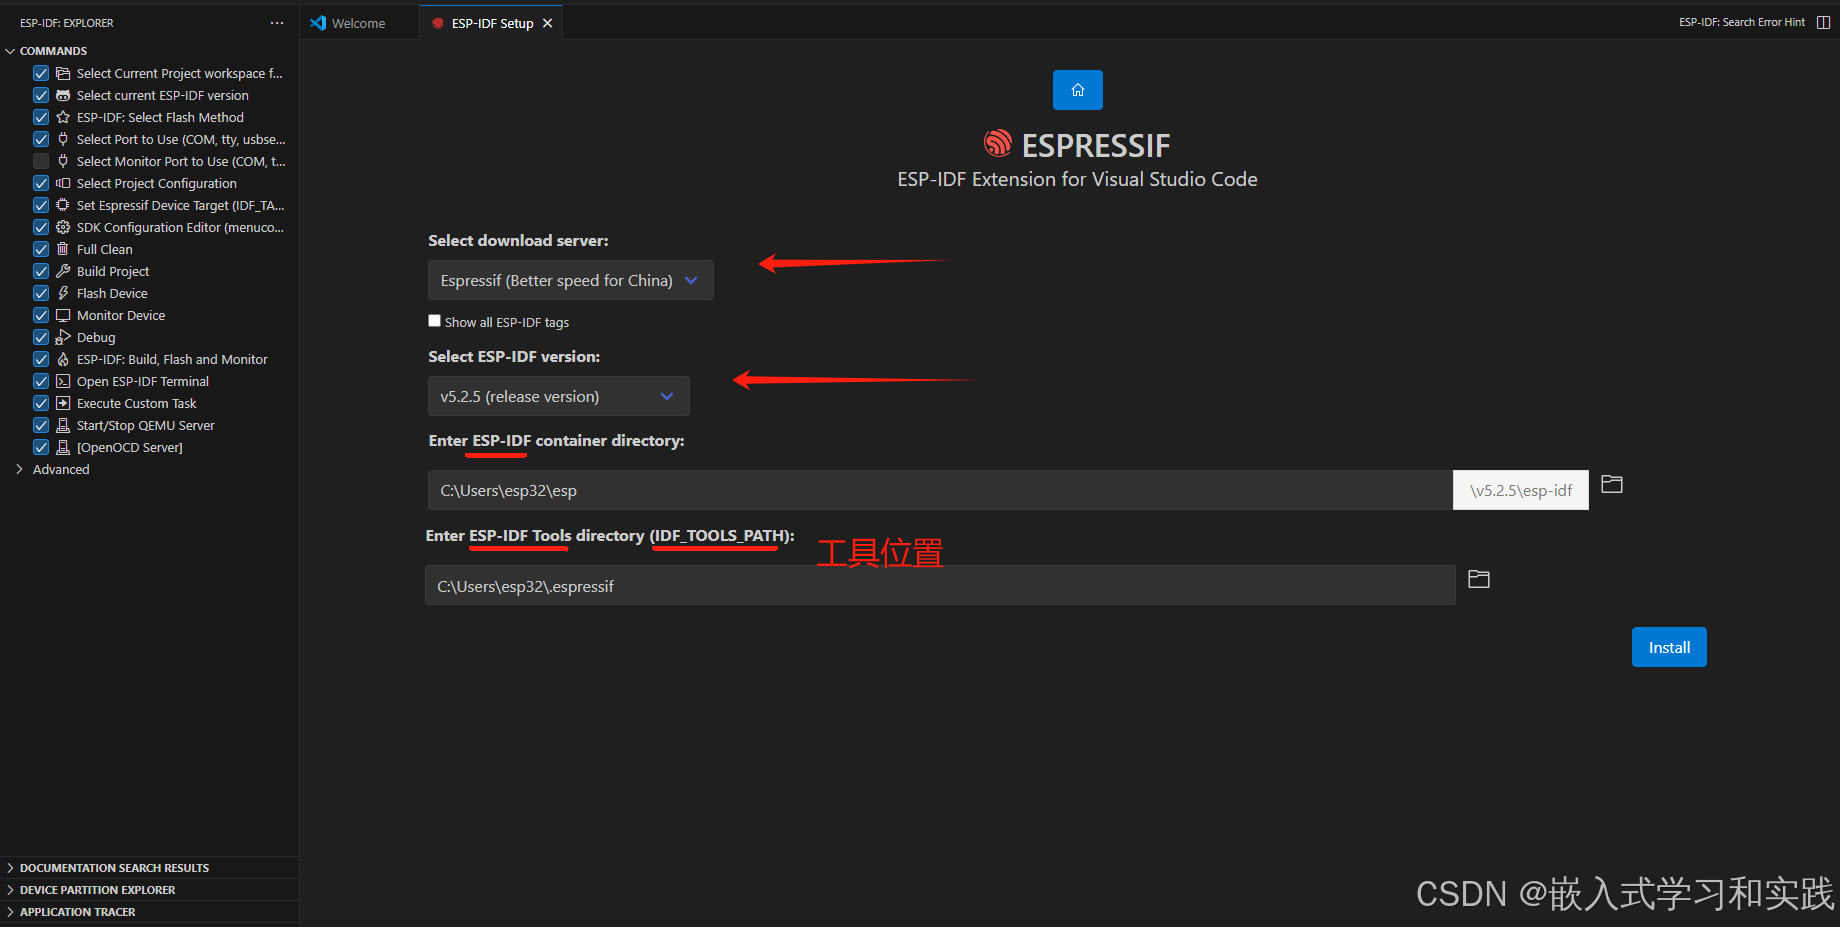The width and height of the screenshot is (1840, 927).
Task: Close the ESP-IDF Setup tab
Action: (547, 23)
